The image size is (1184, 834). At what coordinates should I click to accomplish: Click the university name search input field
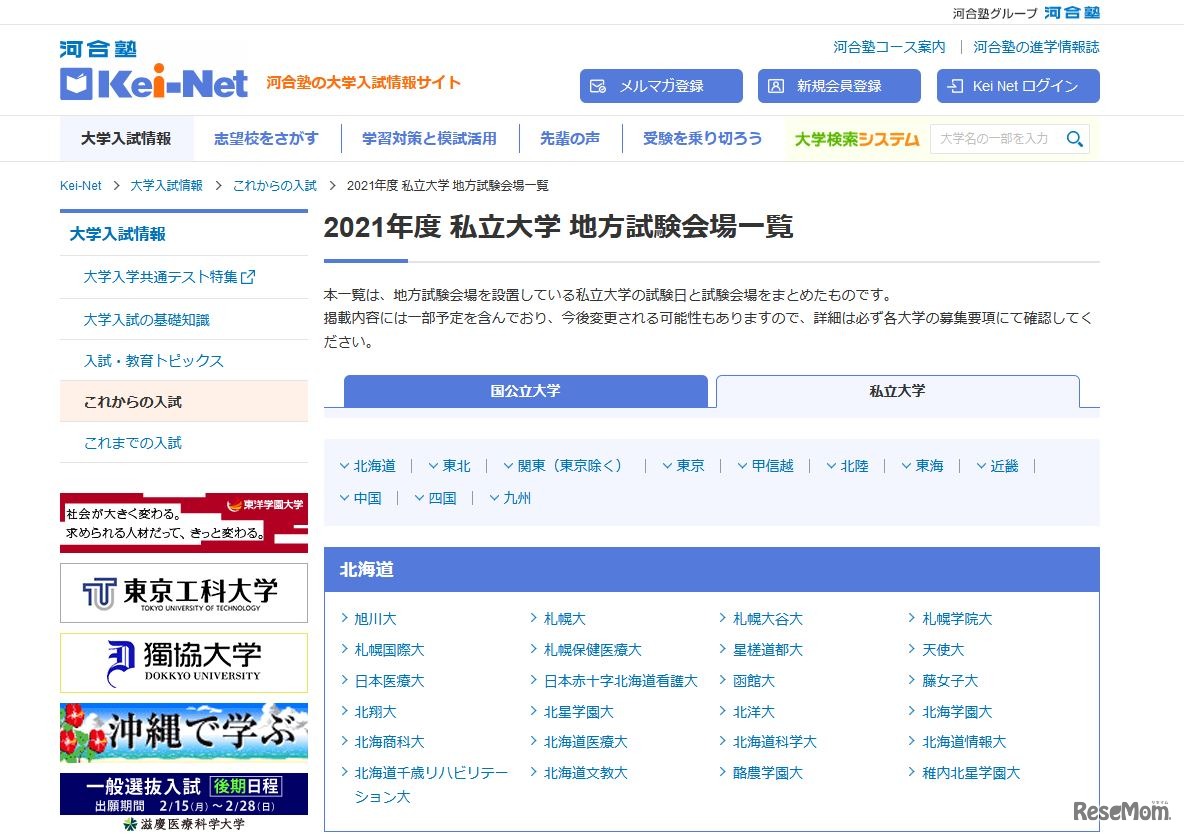click(995, 139)
